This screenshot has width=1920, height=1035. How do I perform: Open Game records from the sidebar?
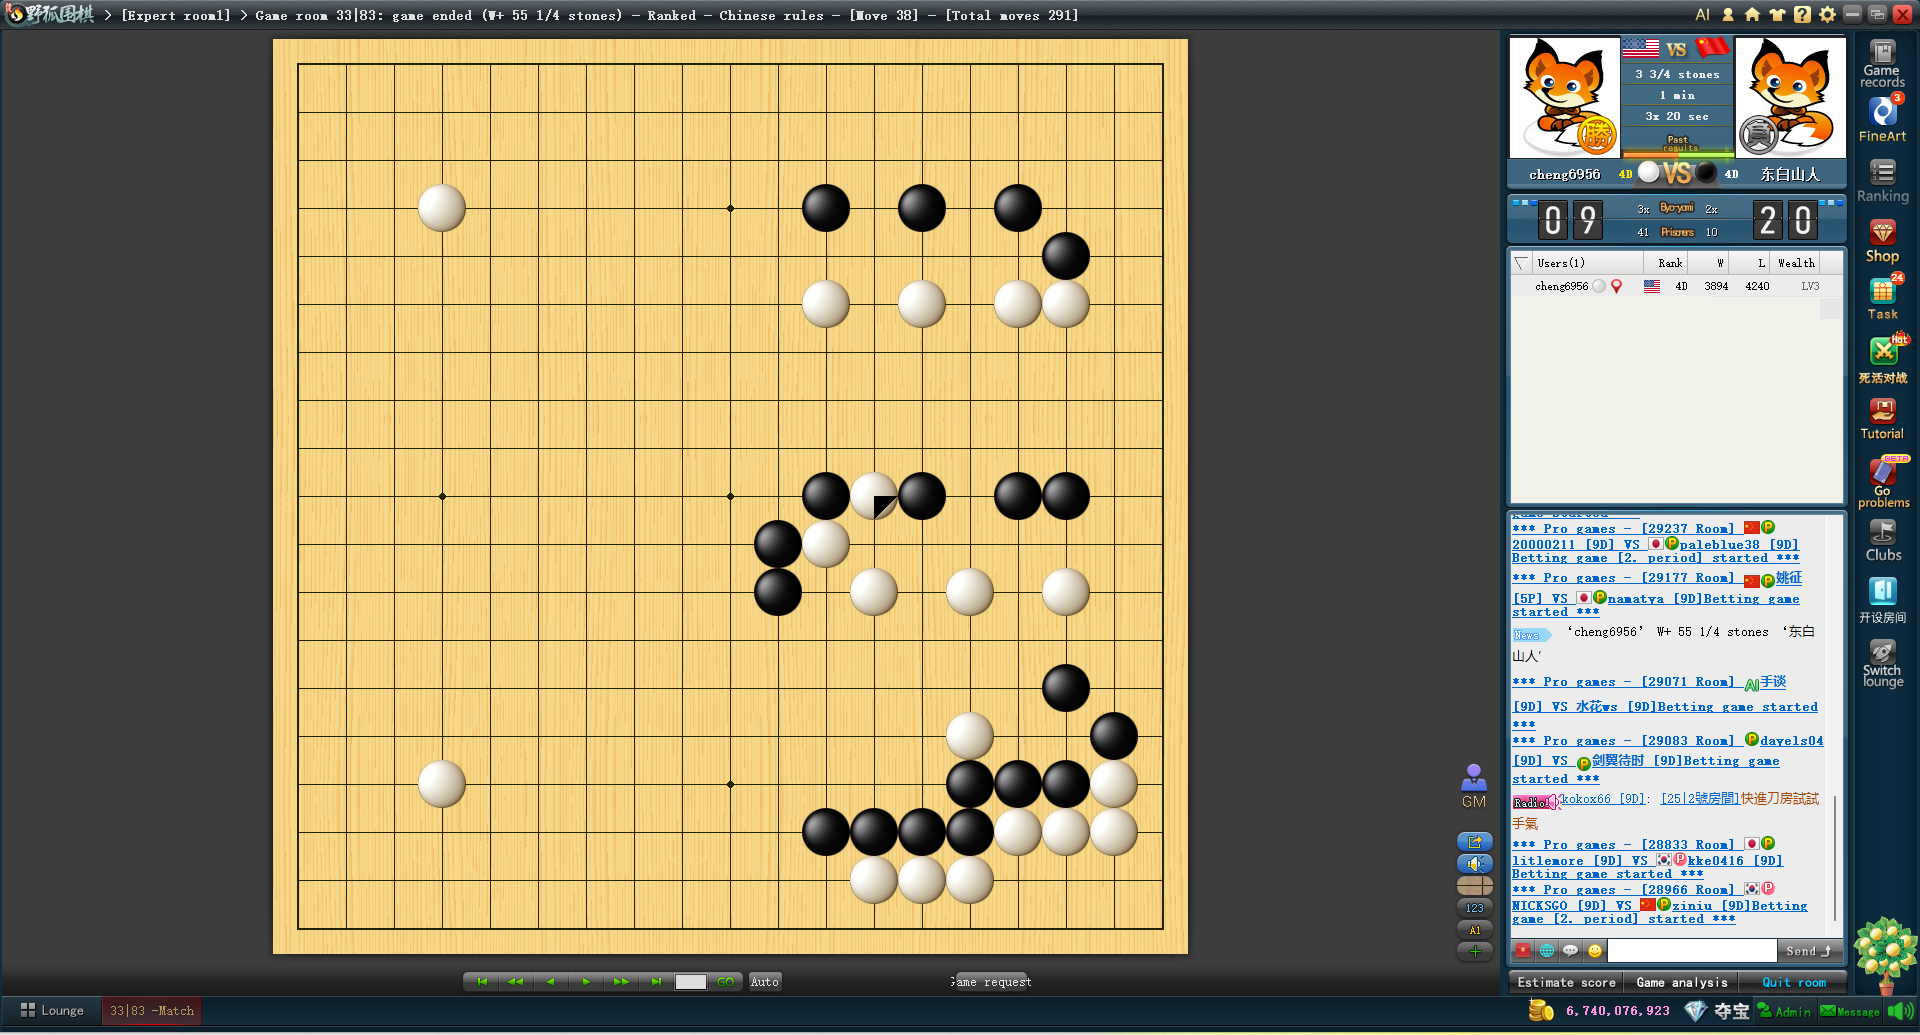coord(1882,64)
